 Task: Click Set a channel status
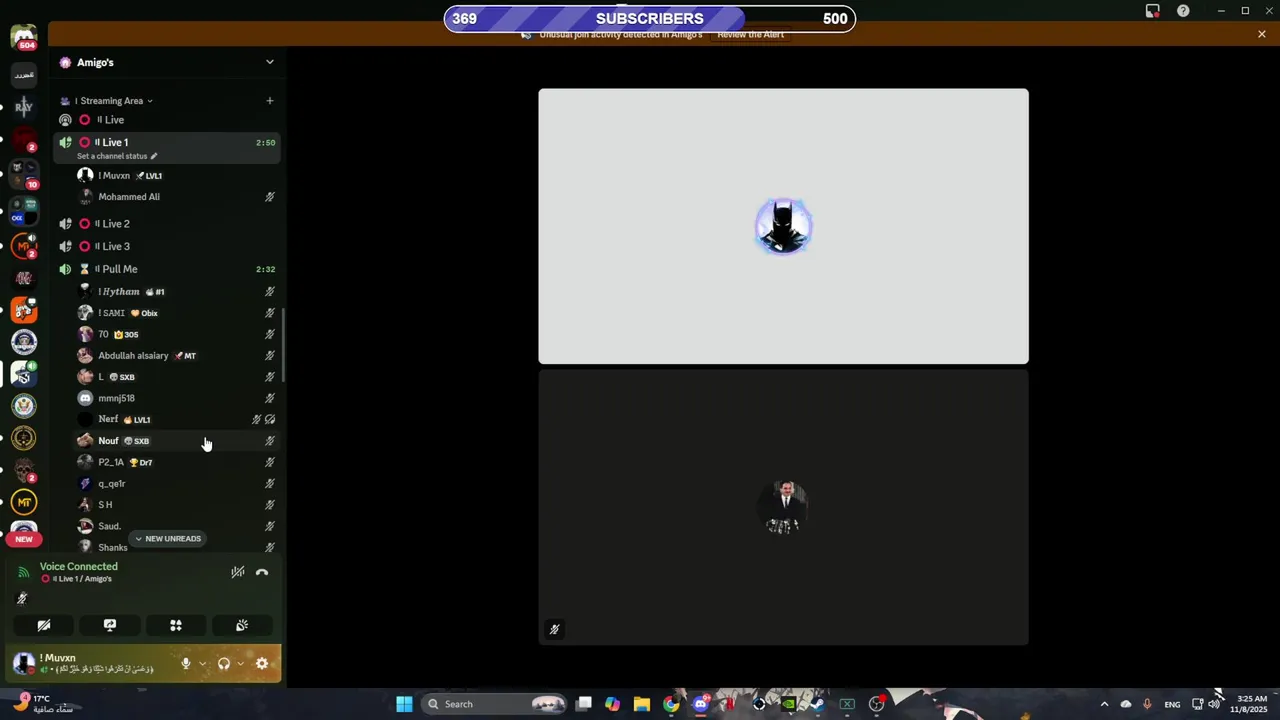117,156
